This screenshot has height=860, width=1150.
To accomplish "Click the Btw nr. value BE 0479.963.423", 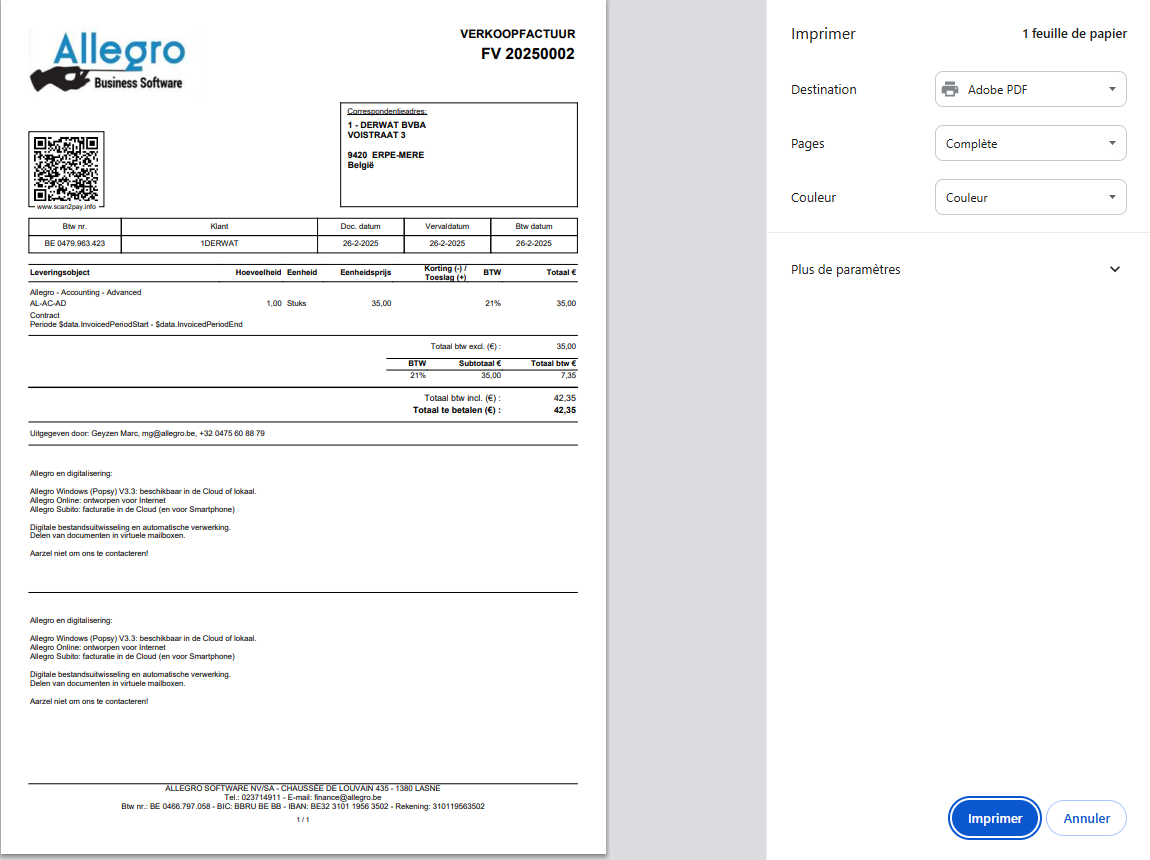I will pyautogui.click(x=75, y=243).
